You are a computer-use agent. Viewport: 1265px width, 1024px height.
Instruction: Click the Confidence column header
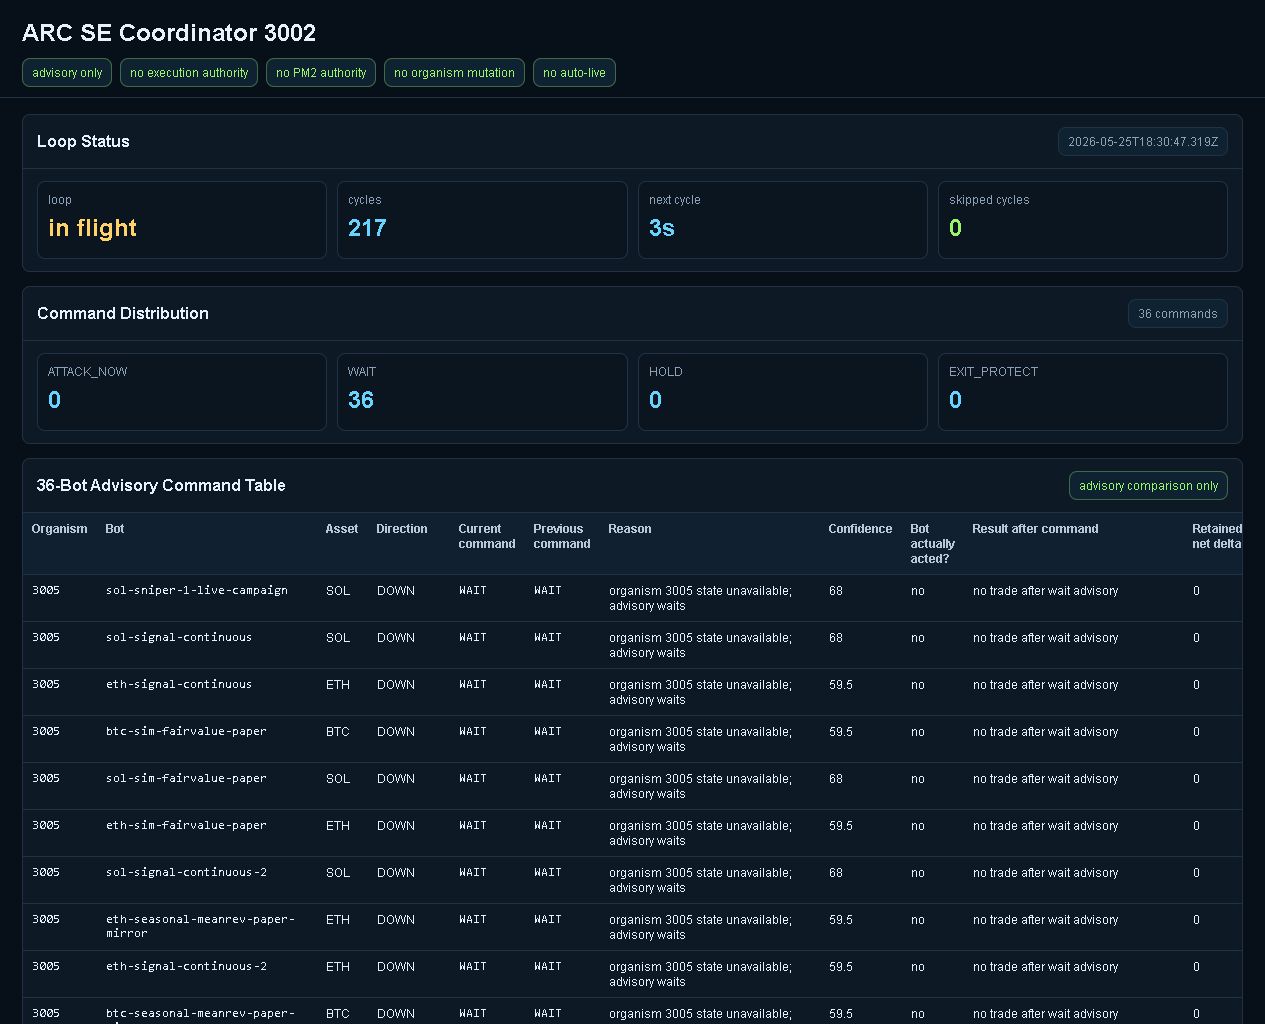pyautogui.click(x=860, y=529)
